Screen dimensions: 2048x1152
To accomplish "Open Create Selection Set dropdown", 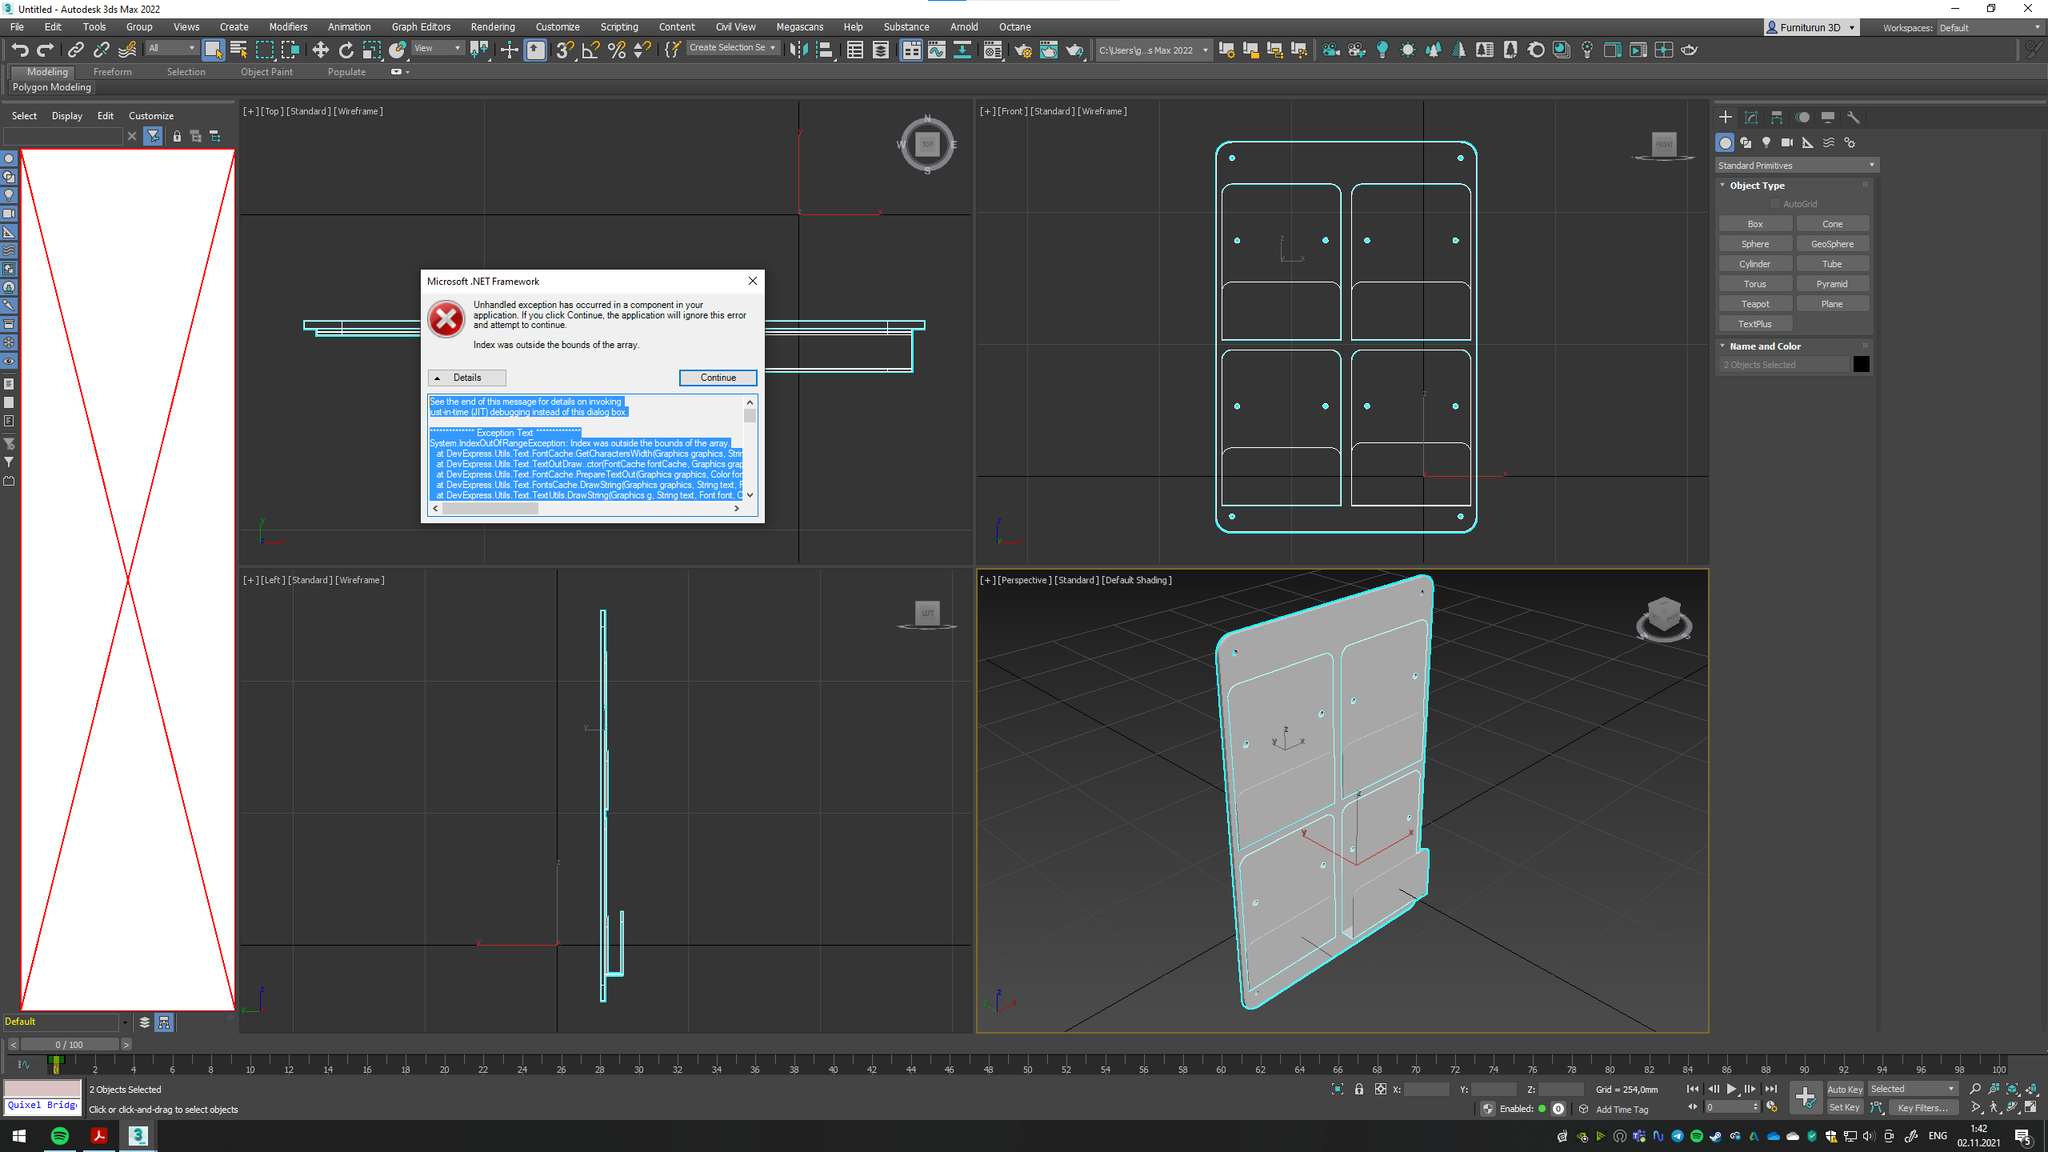I will click(x=732, y=48).
